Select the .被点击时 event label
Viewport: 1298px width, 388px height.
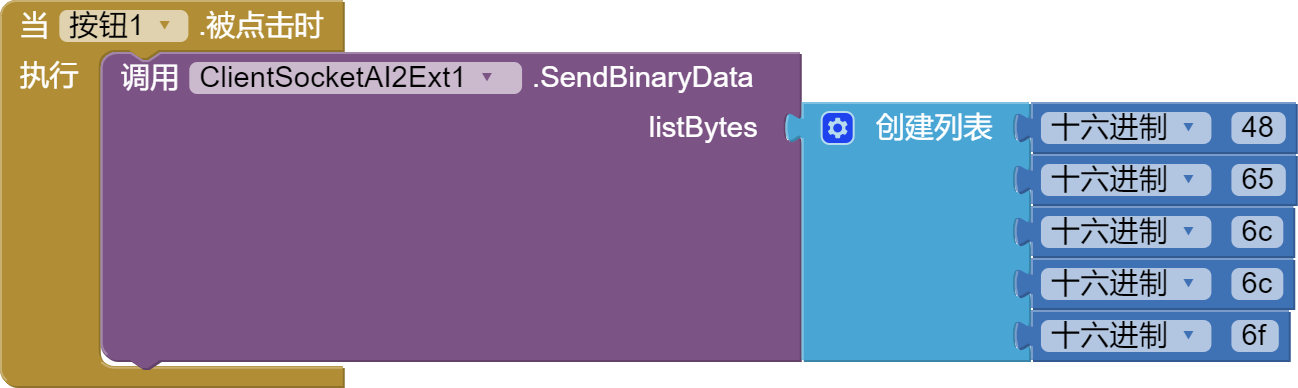[x=260, y=27]
